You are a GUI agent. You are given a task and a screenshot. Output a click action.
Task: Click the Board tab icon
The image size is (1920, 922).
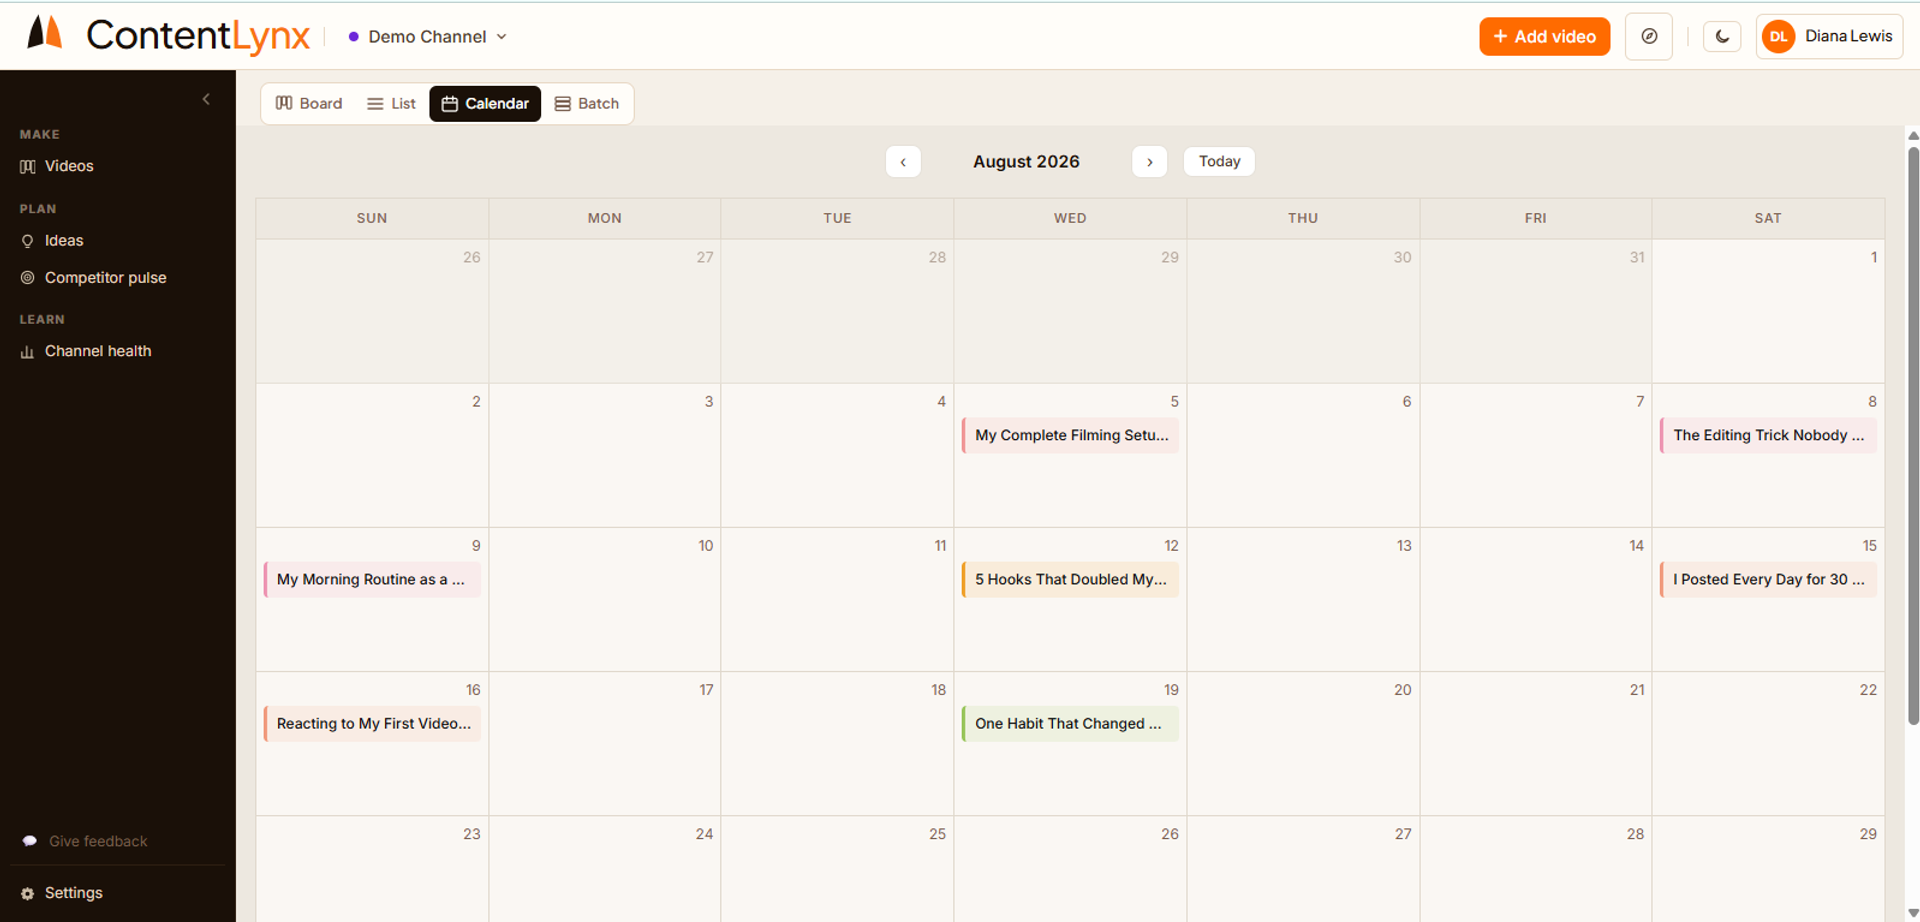point(284,104)
